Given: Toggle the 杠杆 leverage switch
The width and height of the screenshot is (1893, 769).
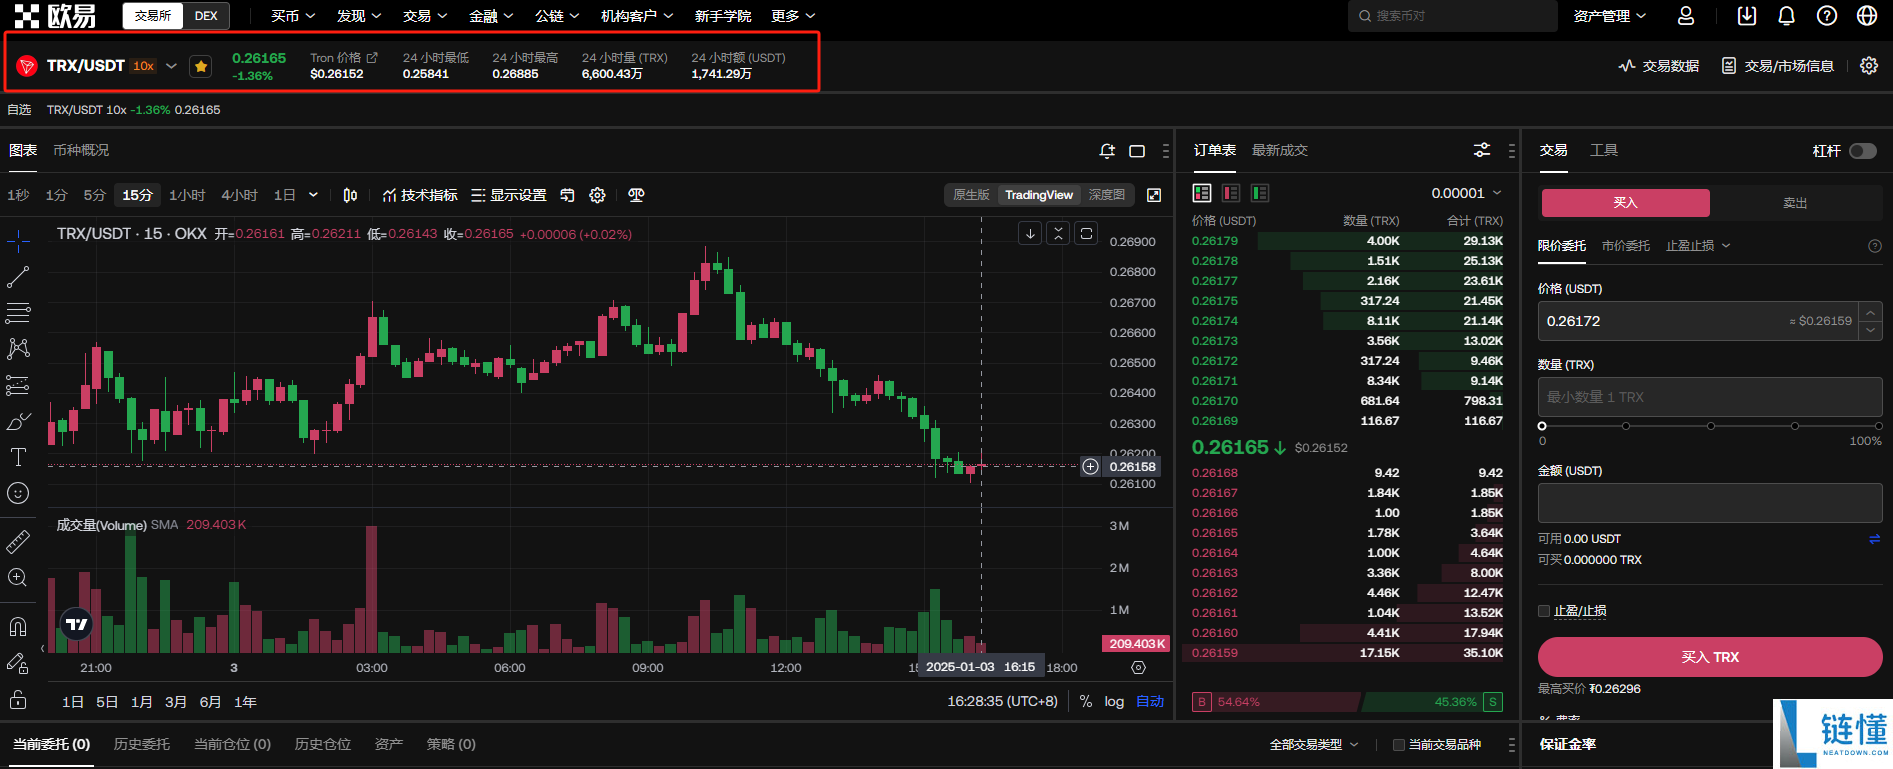Looking at the screenshot, I should pyautogui.click(x=1862, y=151).
